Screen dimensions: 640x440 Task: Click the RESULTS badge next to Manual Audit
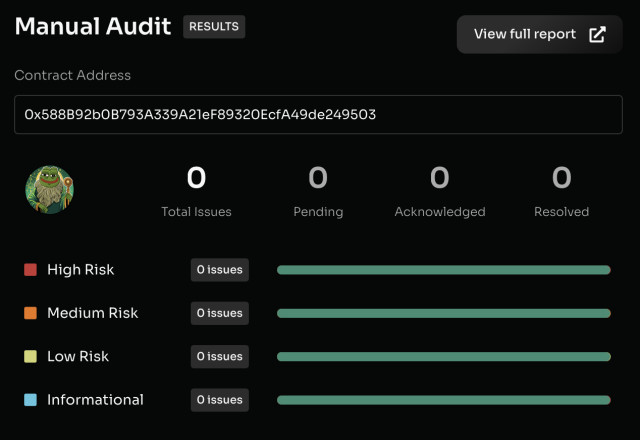214,27
